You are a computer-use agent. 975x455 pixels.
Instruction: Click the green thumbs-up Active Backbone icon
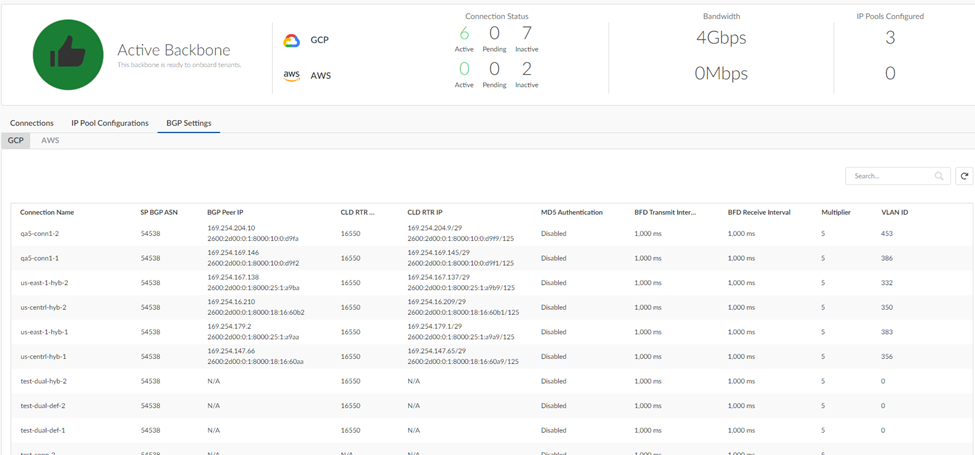69,55
